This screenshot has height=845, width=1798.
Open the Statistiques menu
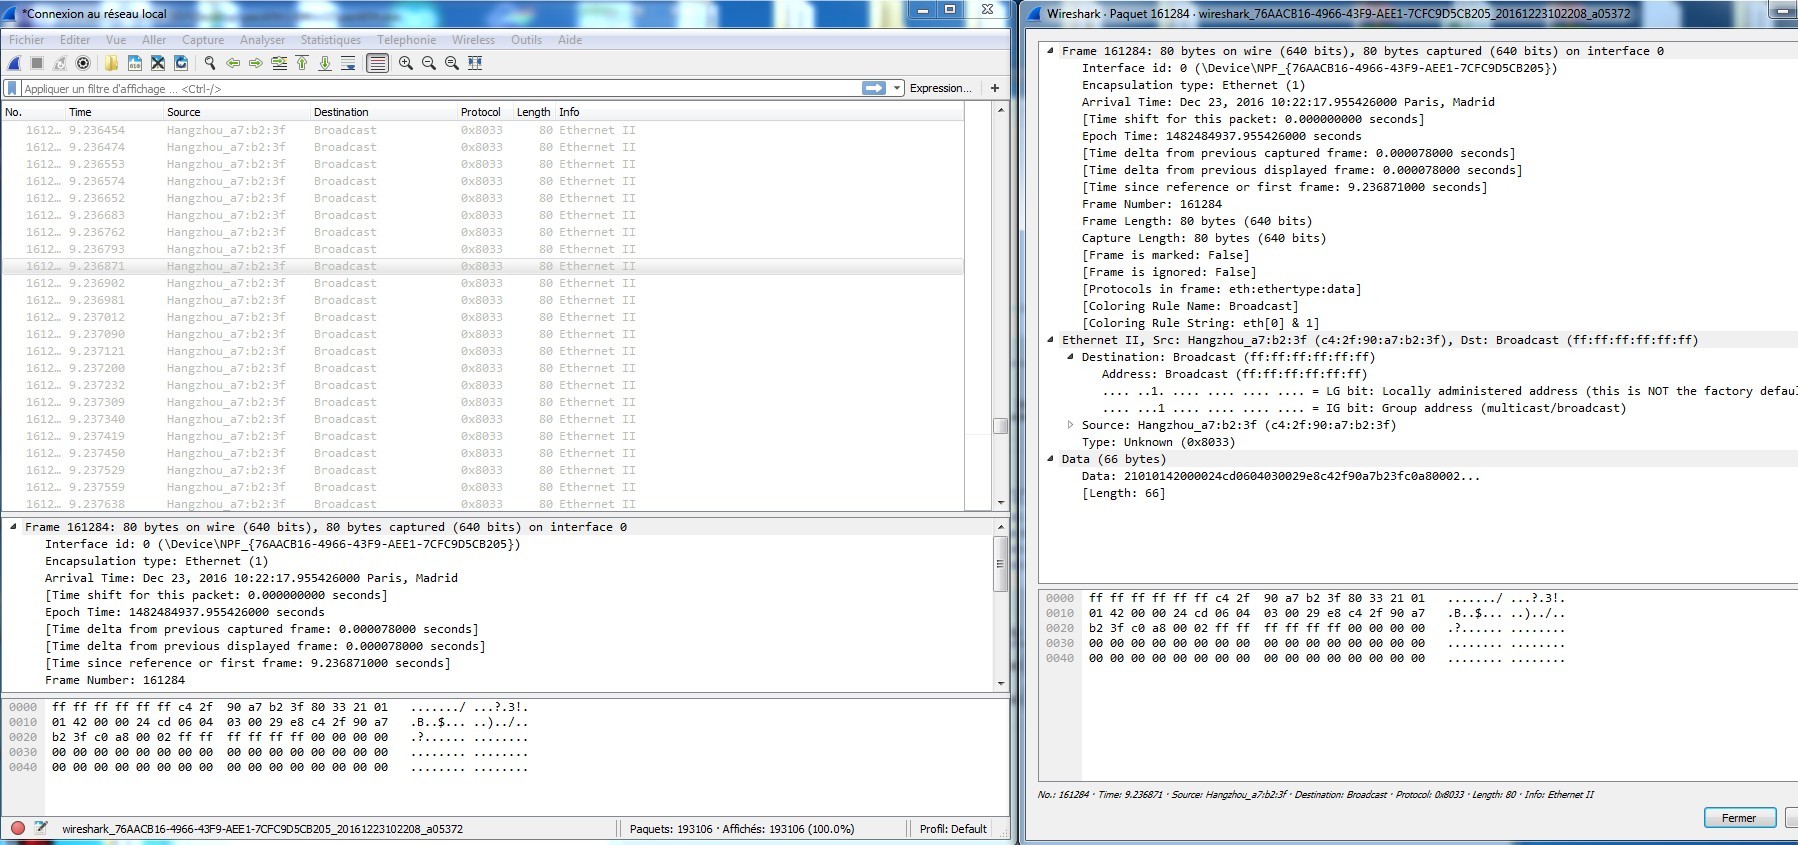tap(330, 40)
